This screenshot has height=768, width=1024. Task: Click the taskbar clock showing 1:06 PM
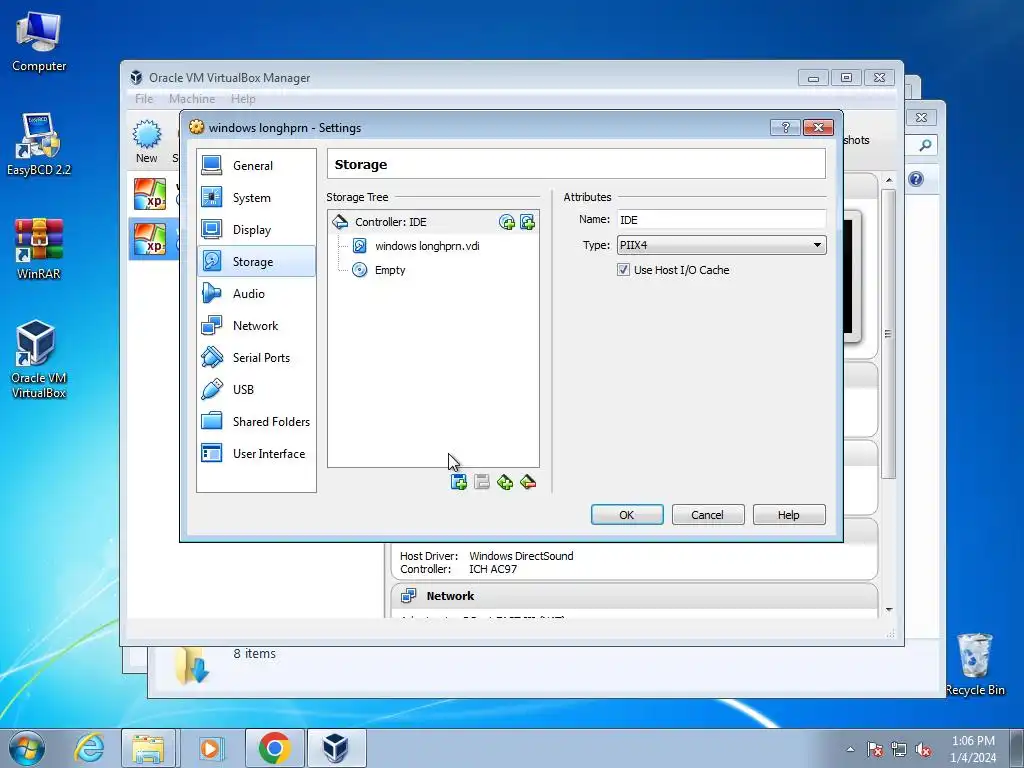tap(973, 749)
